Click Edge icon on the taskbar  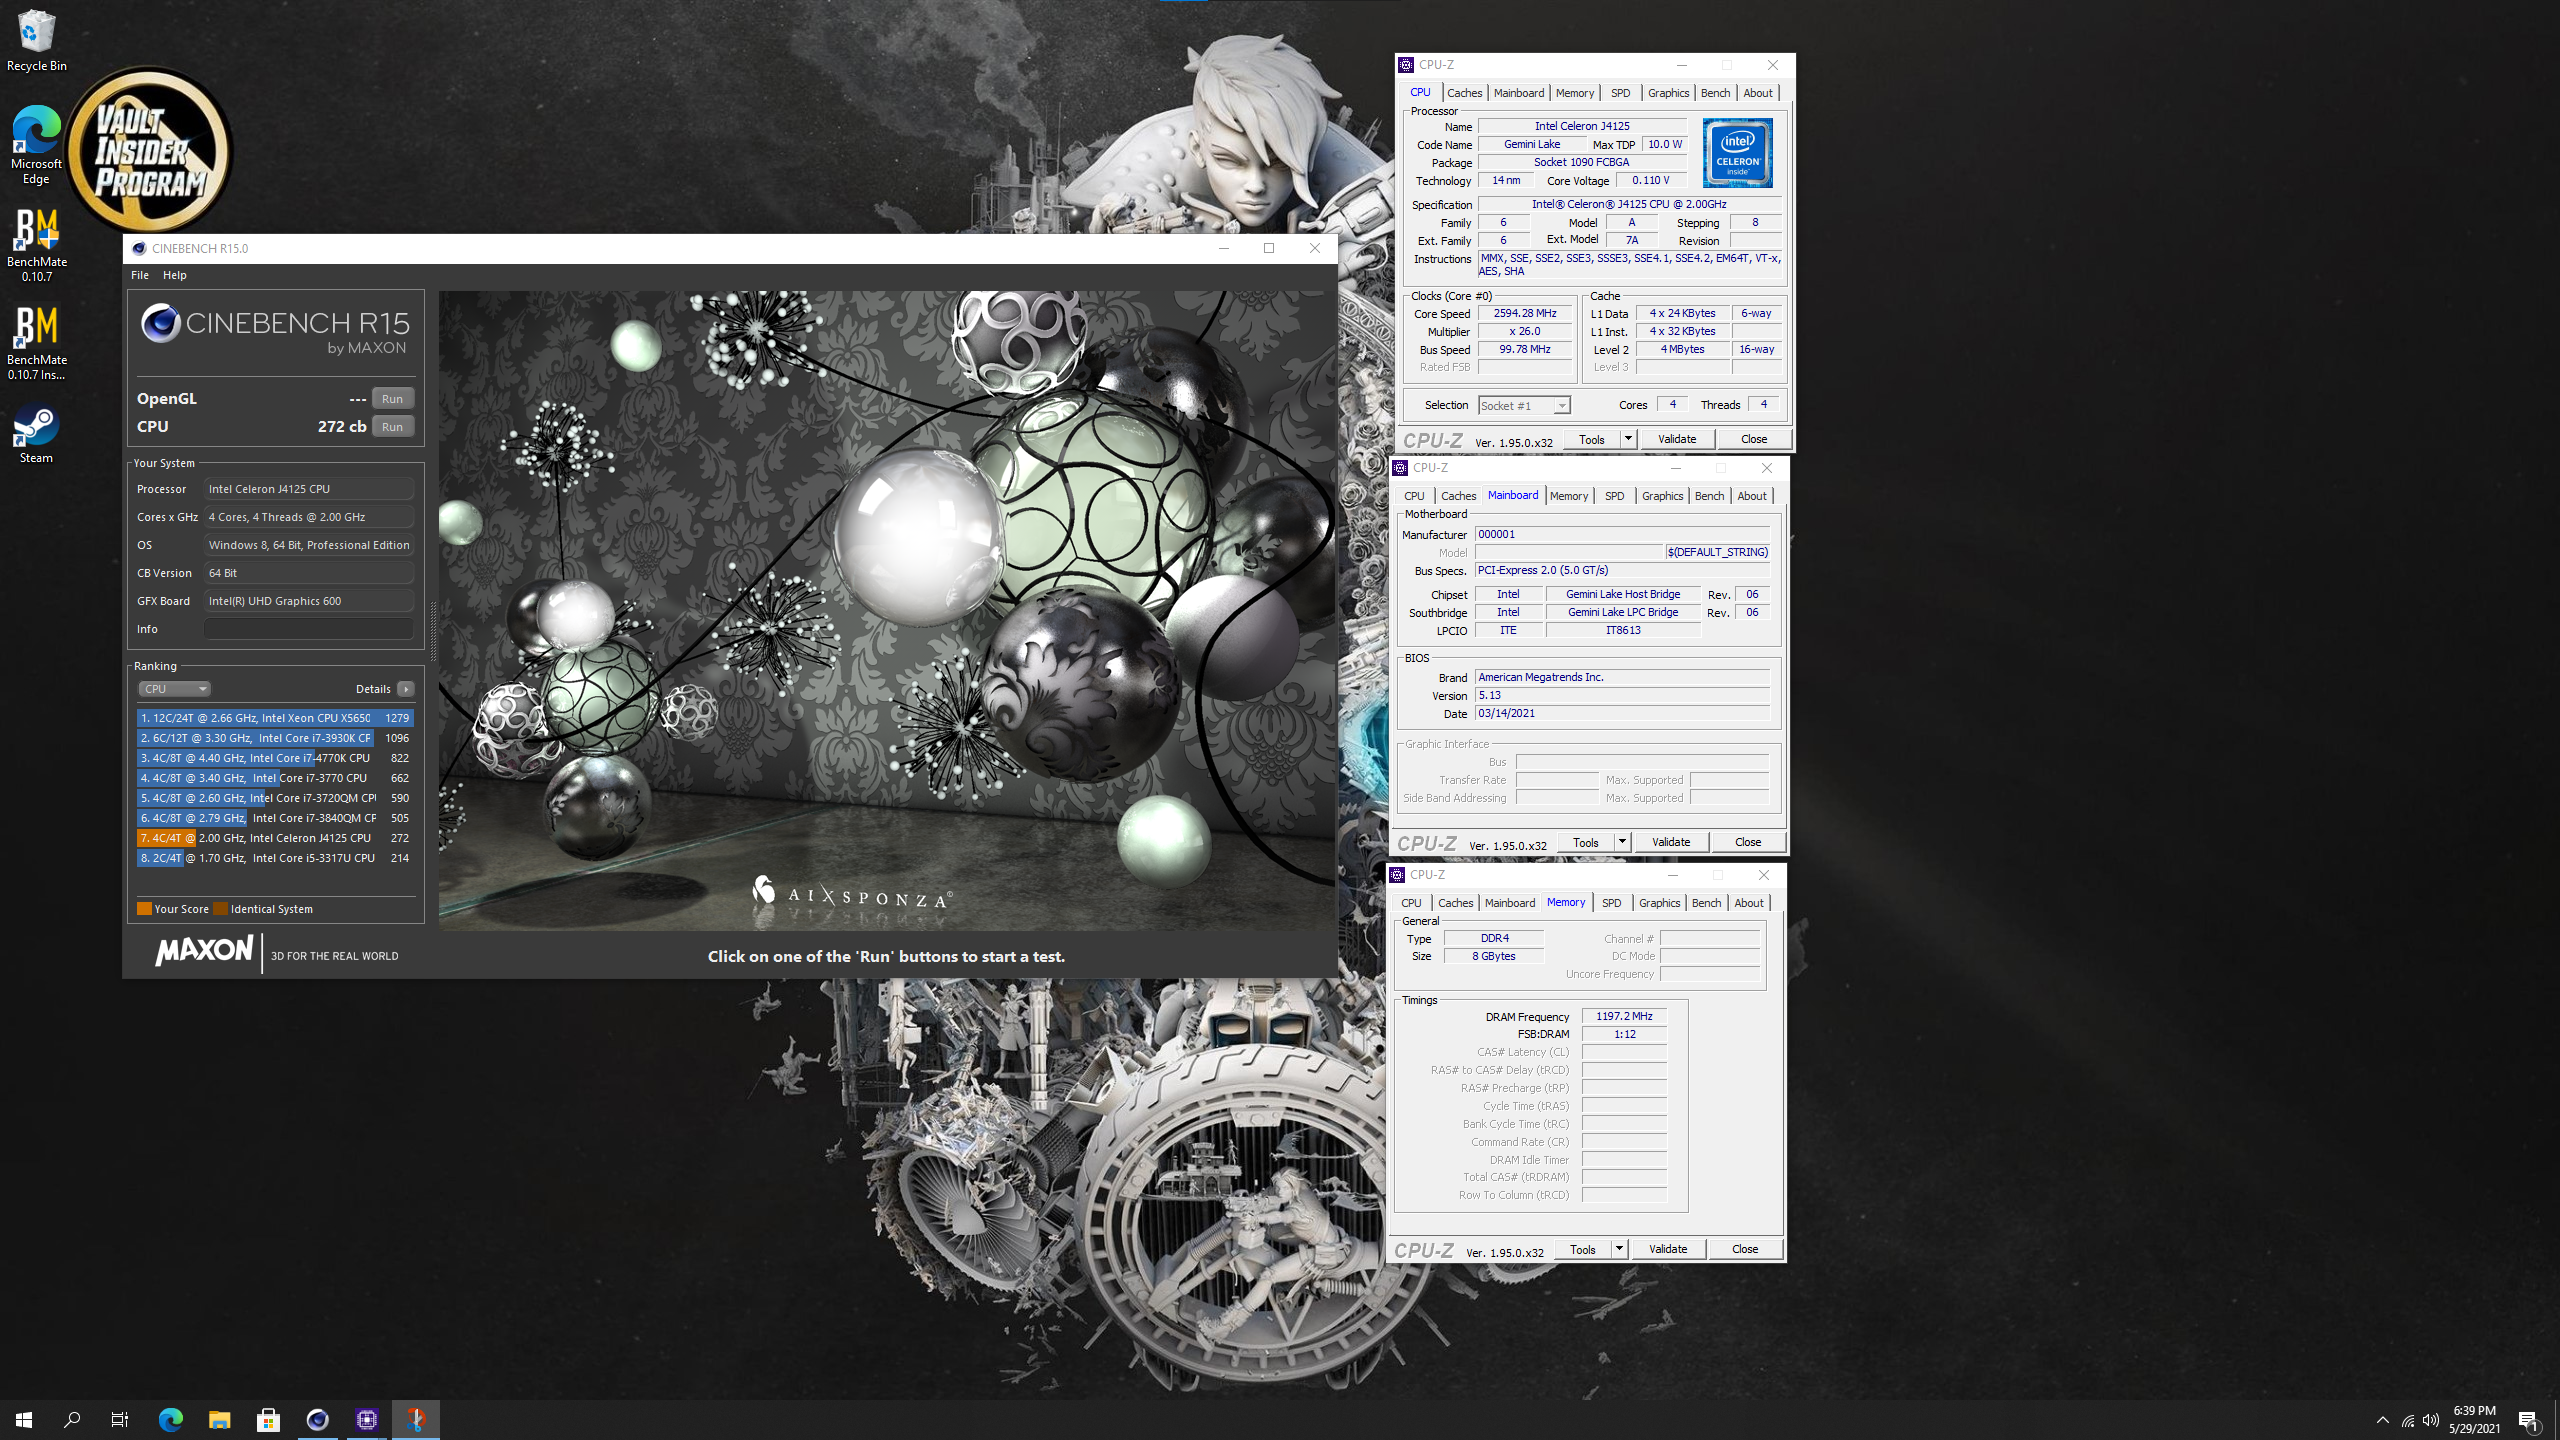point(171,1419)
